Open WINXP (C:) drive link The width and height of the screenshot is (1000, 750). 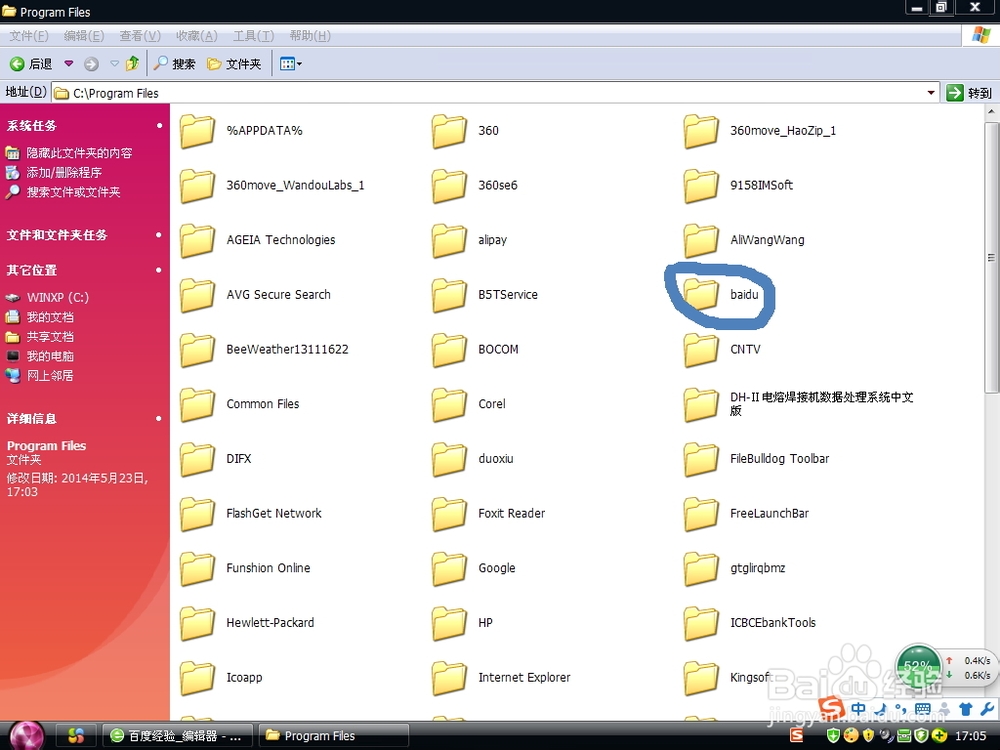[x=57, y=297]
